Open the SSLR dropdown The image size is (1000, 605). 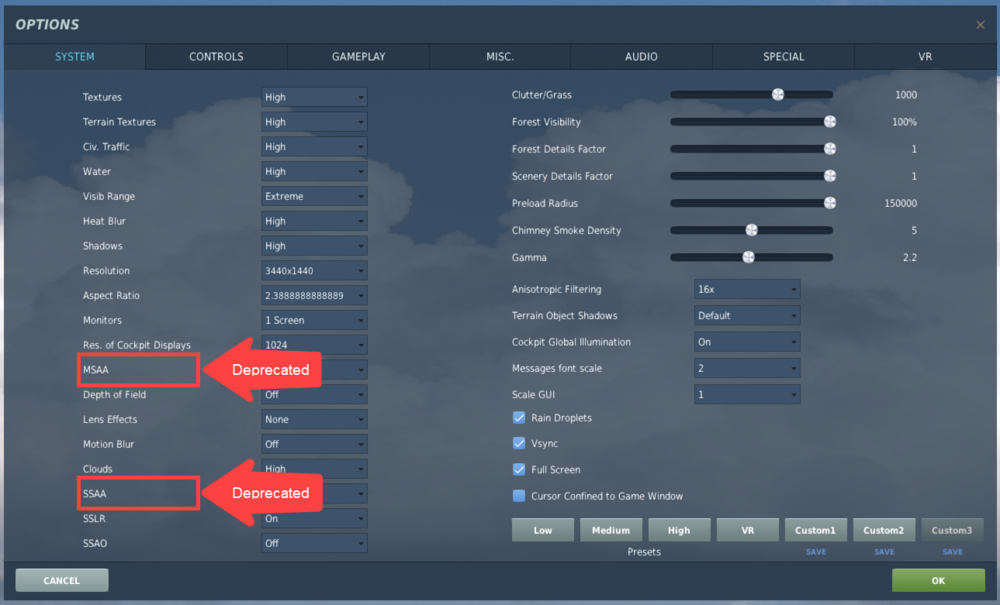click(x=314, y=518)
